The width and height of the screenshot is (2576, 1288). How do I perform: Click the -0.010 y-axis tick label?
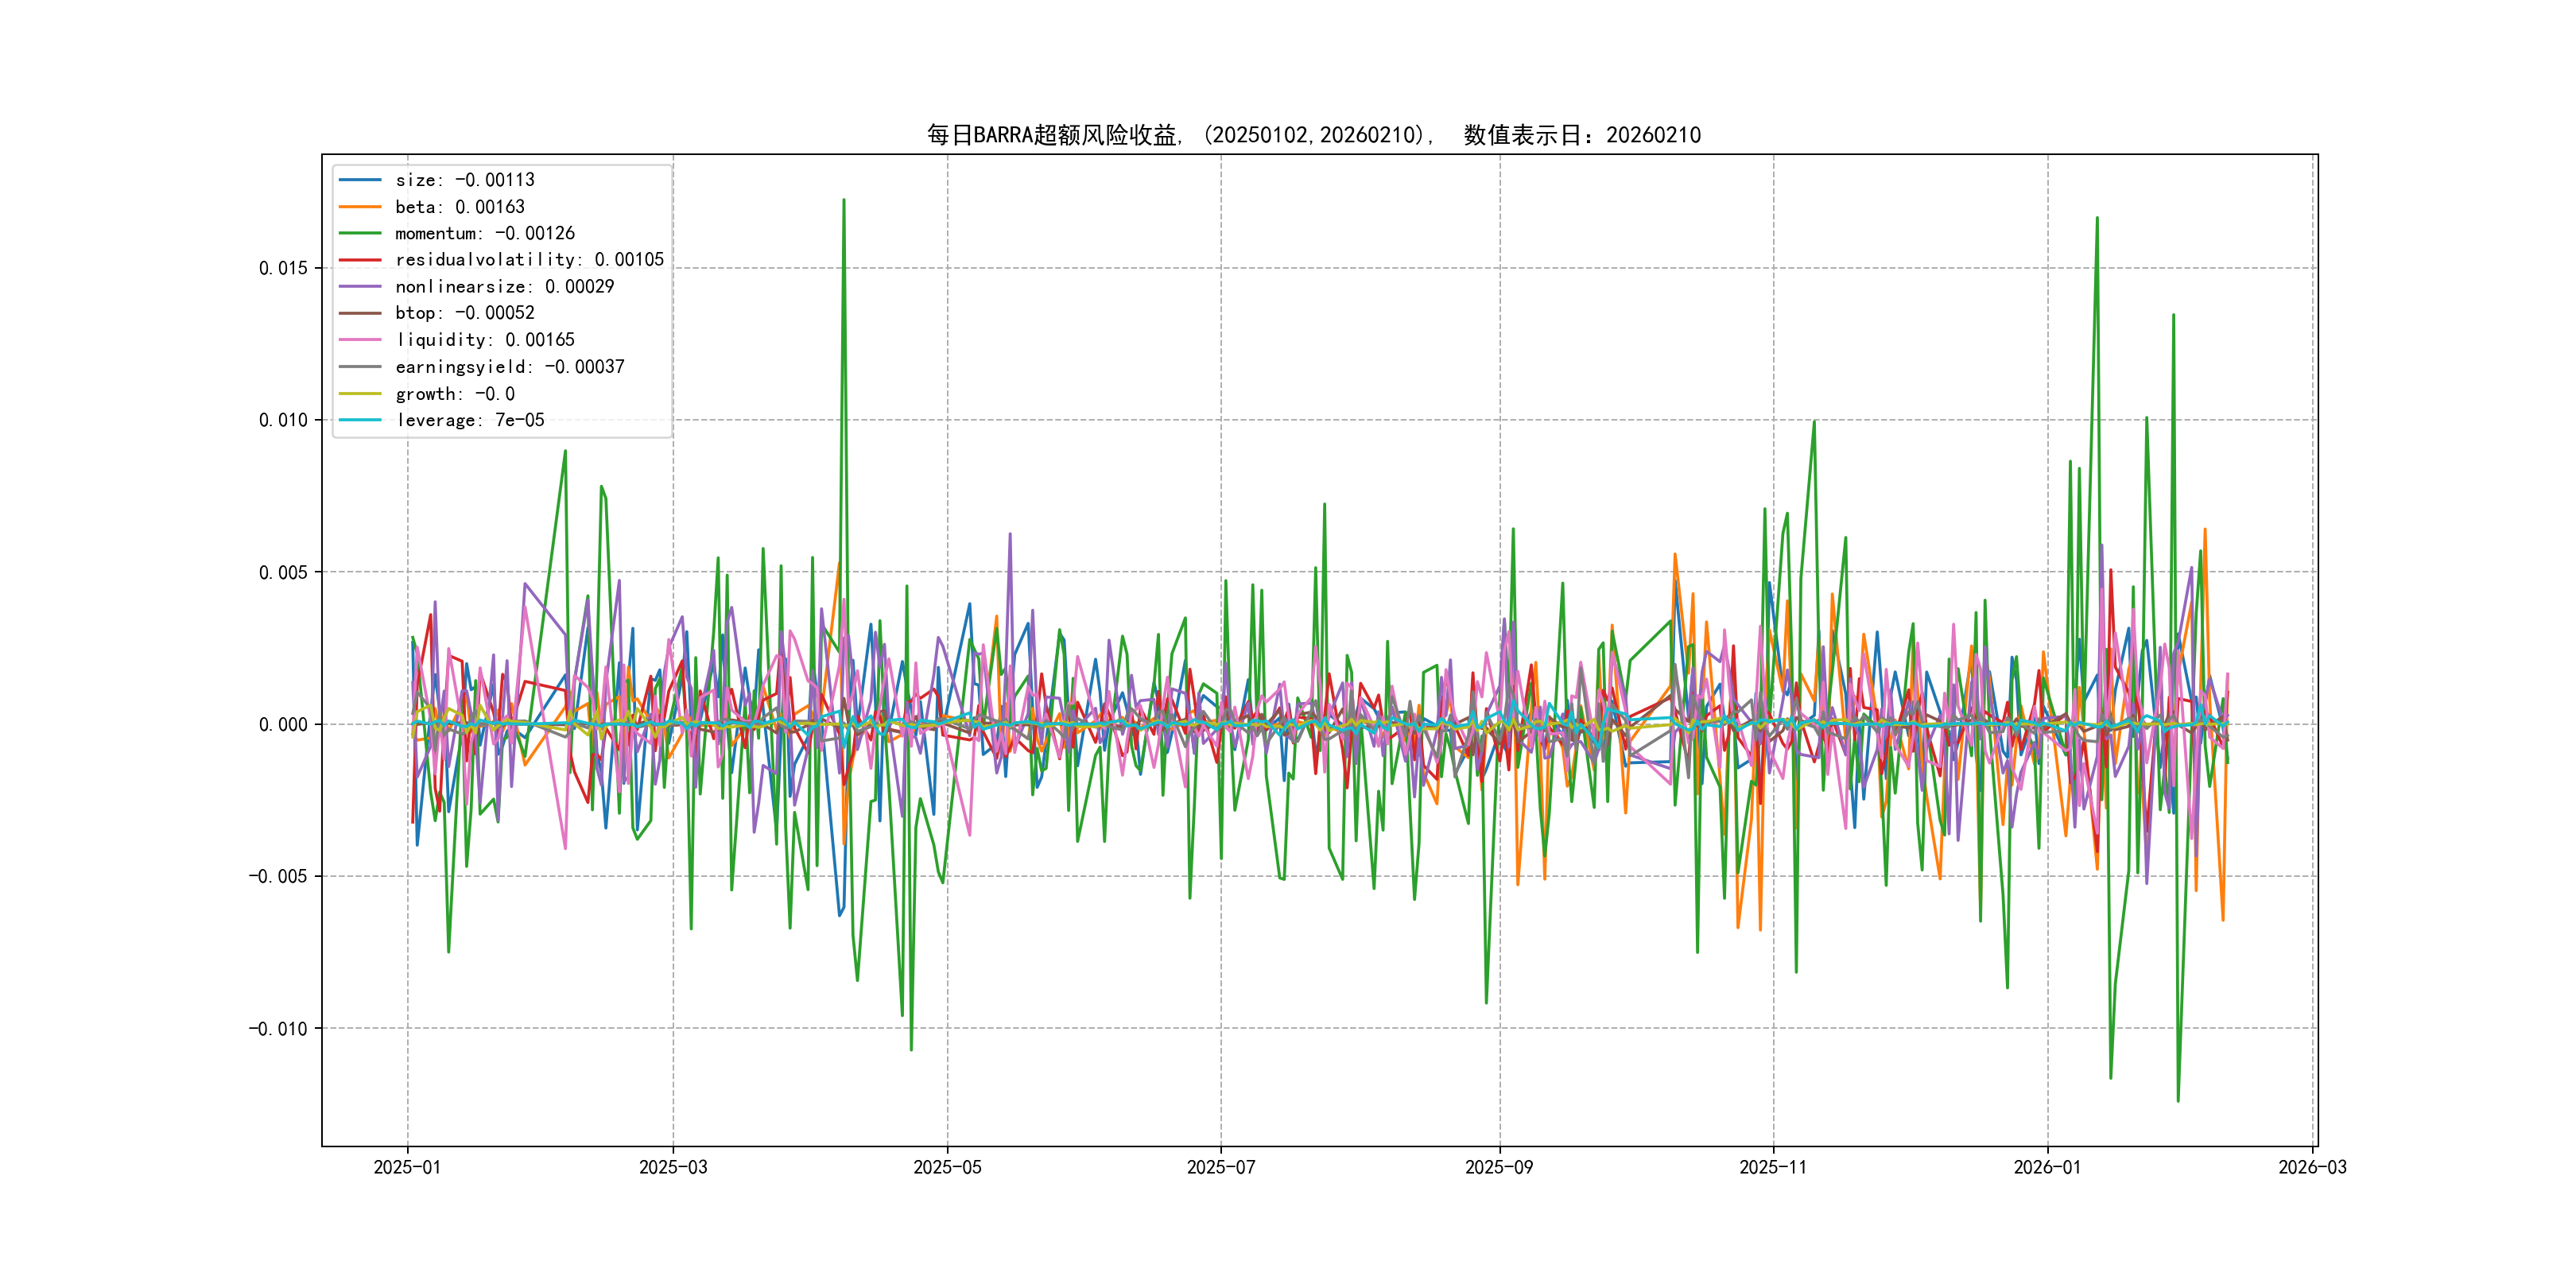click(278, 1029)
